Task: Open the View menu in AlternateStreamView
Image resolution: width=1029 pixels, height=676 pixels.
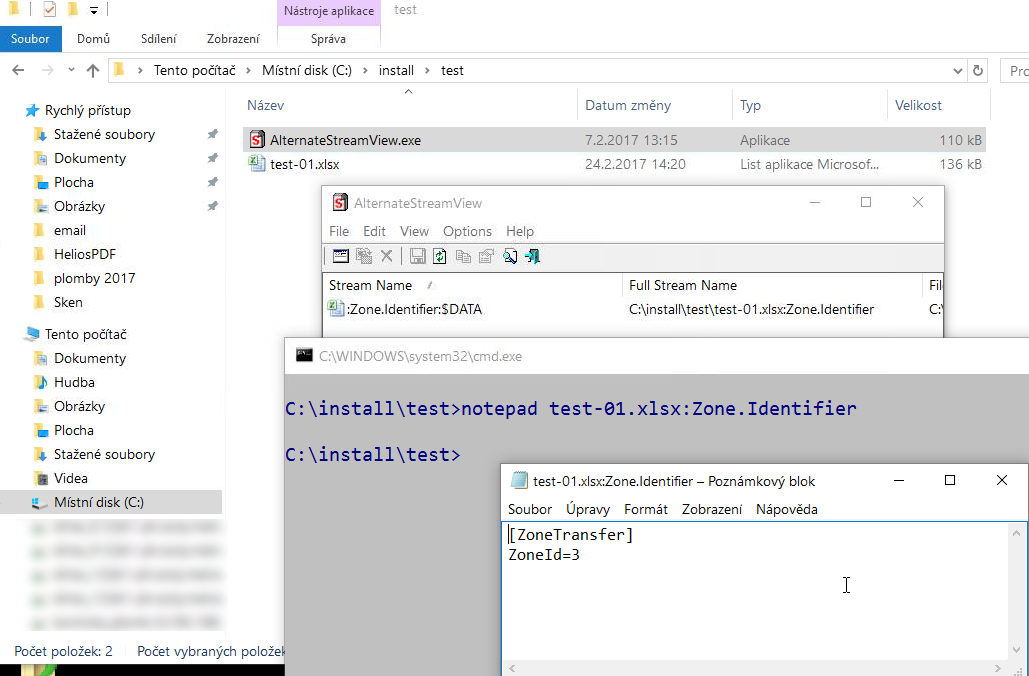Action: coord(414,231)
